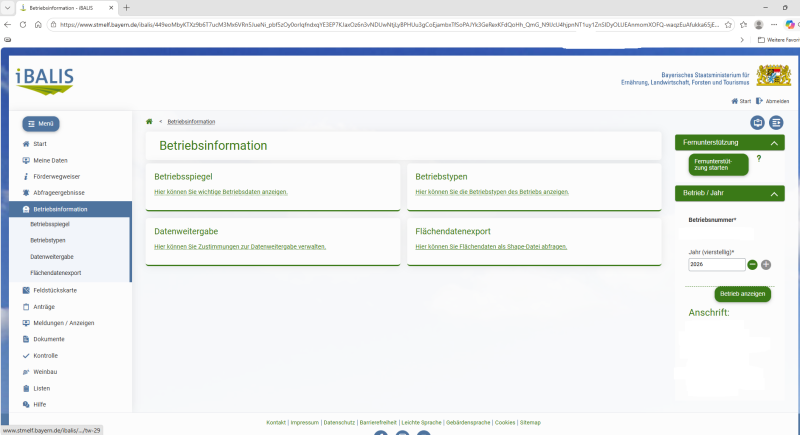Open the Flächendaten als Shape Datei link
800x435 pixels.
[482, 246]
